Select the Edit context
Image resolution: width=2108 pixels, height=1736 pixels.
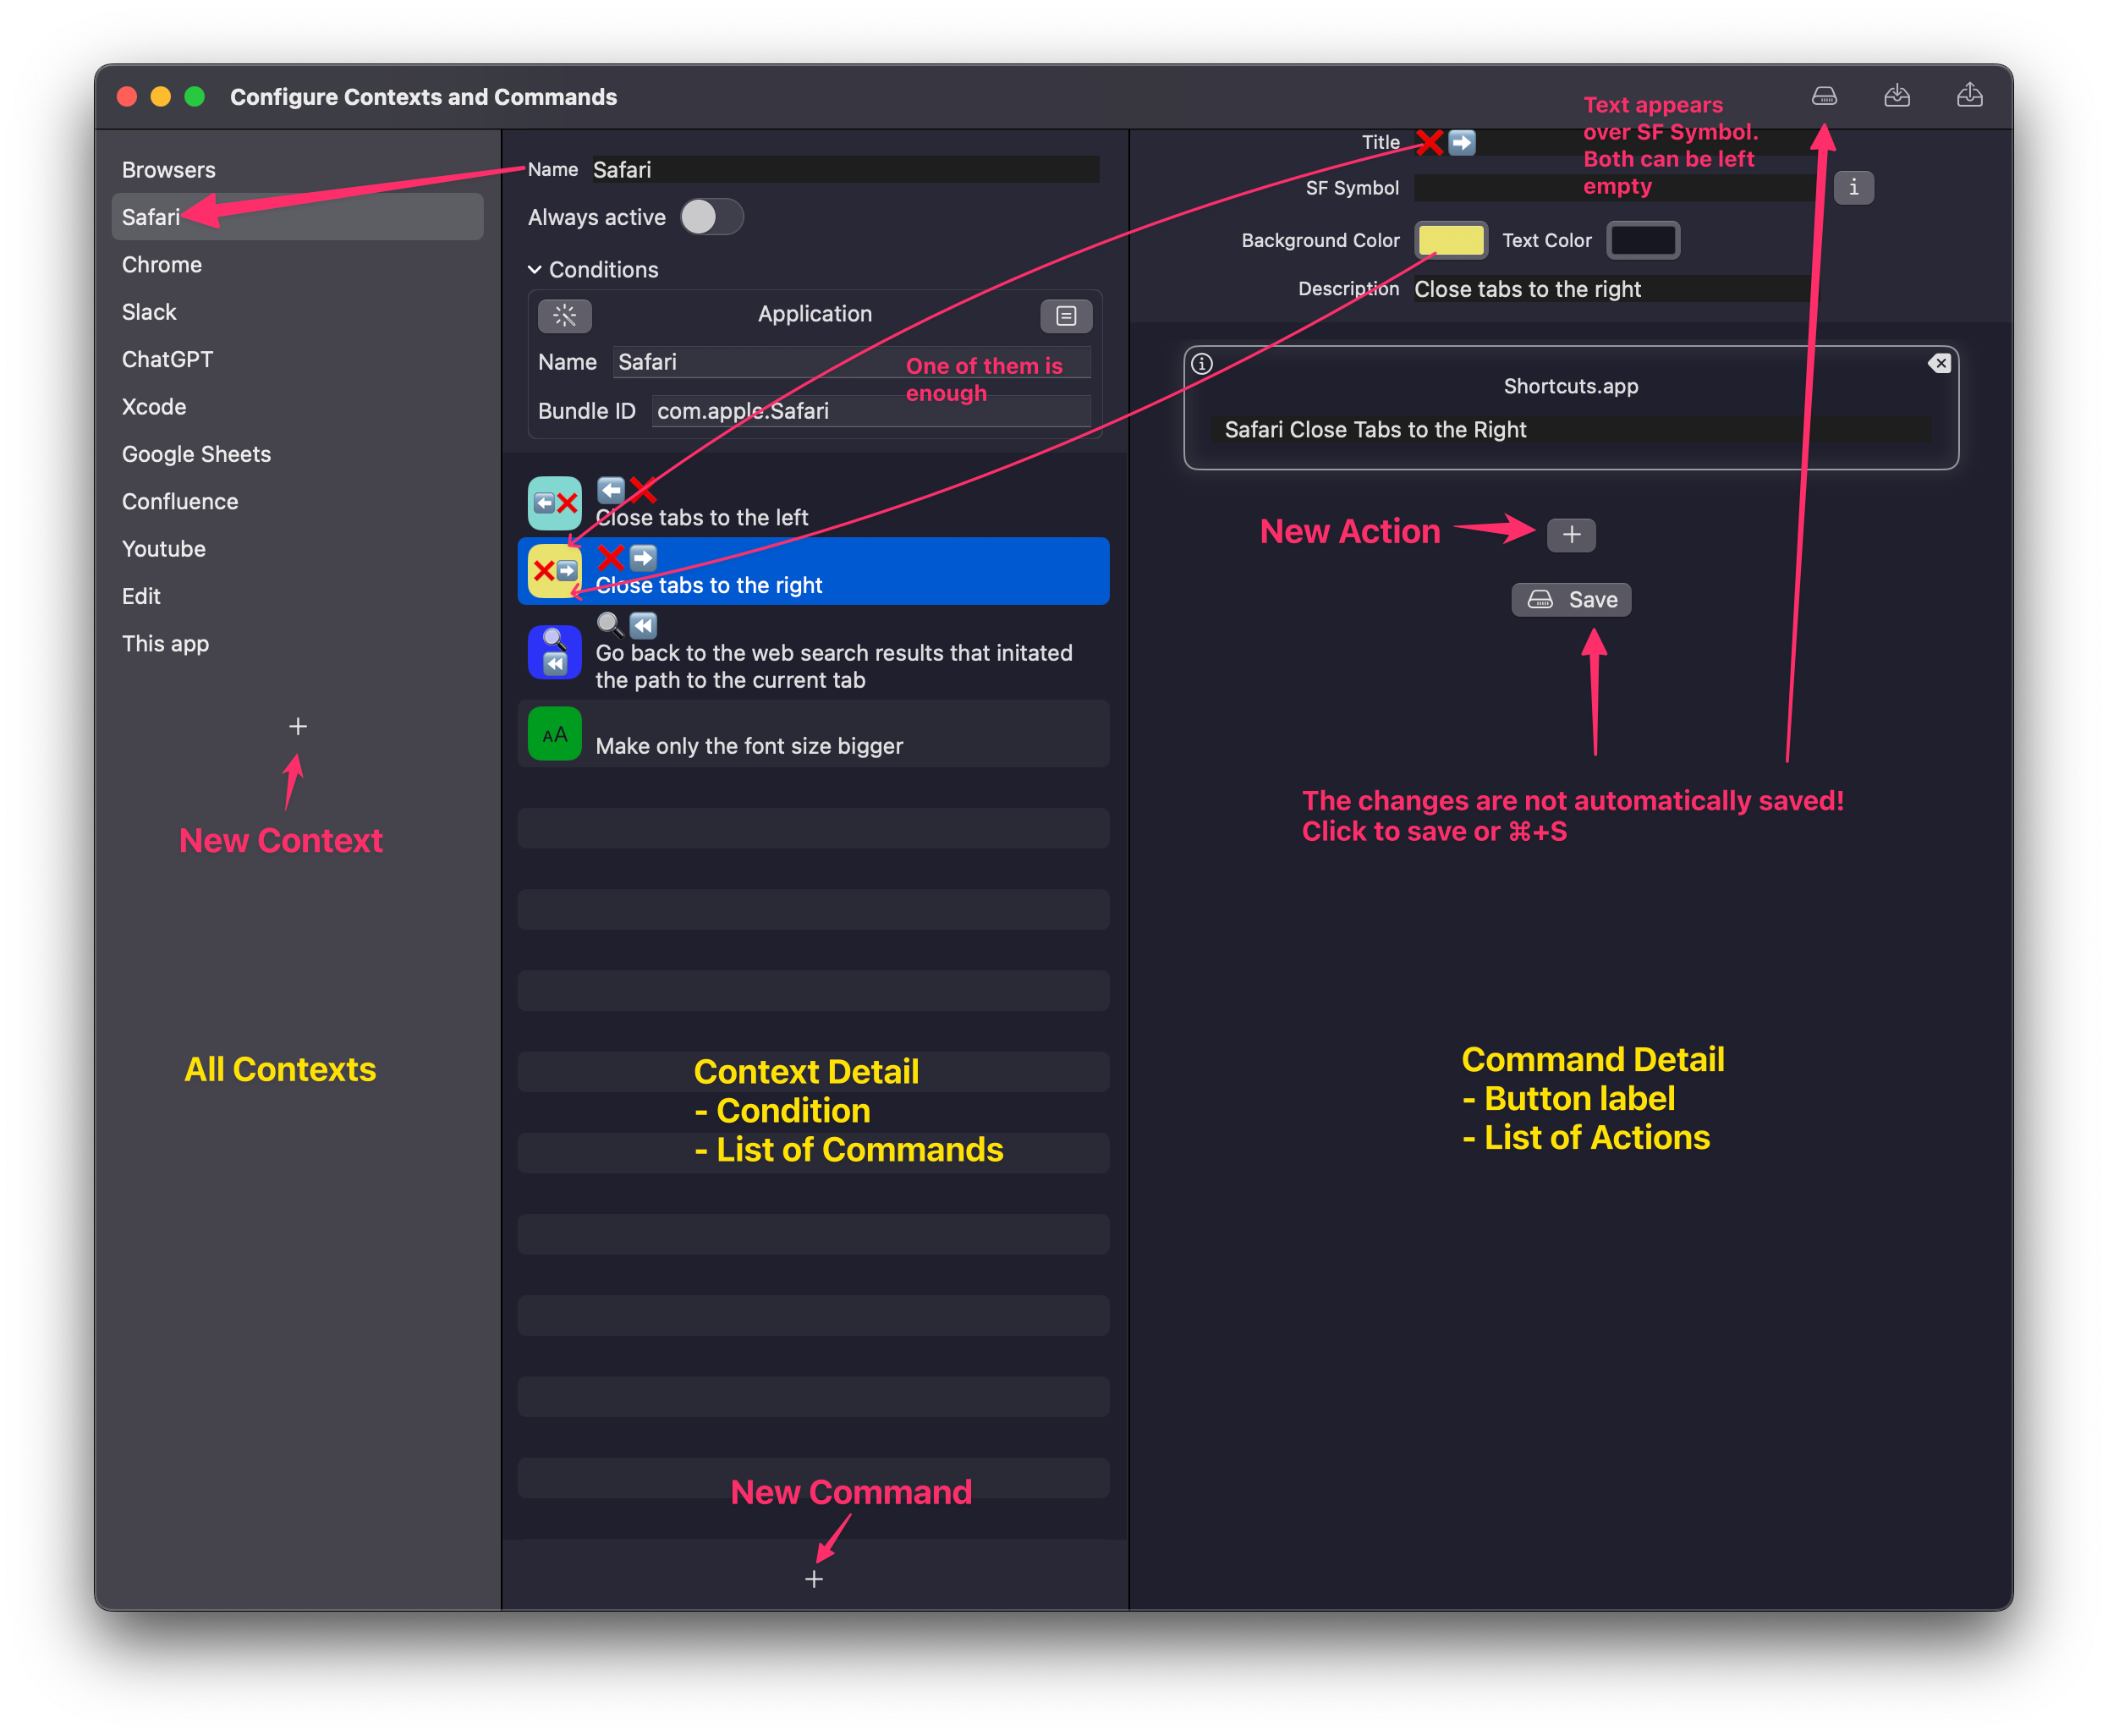point(298,596)
